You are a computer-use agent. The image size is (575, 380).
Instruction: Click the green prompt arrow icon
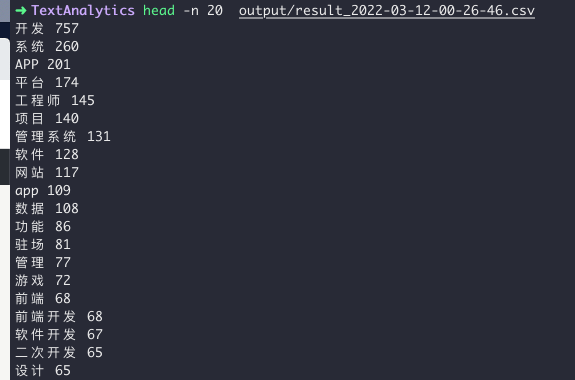point(21,10)
